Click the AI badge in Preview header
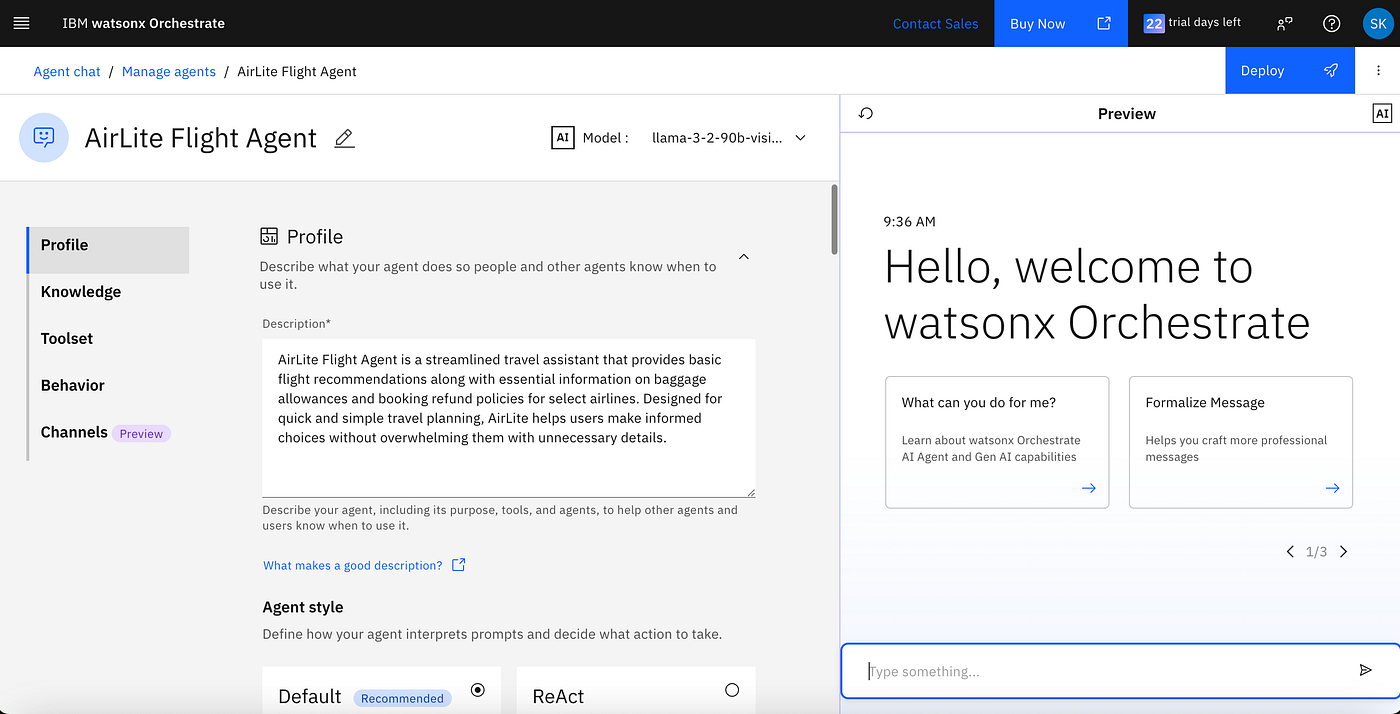Viewport: 1400px width, 714px height. pyautogui.click(x=1381, y=114)
